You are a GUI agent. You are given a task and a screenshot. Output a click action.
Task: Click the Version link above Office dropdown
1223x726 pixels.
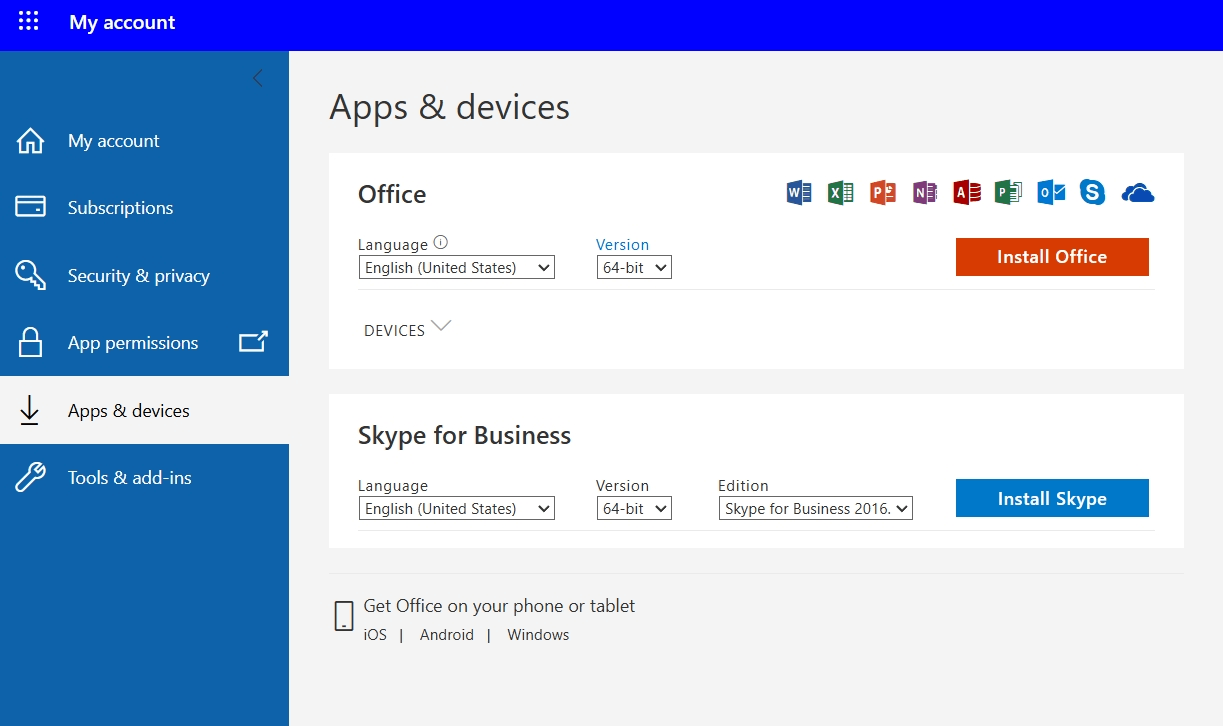622,244
